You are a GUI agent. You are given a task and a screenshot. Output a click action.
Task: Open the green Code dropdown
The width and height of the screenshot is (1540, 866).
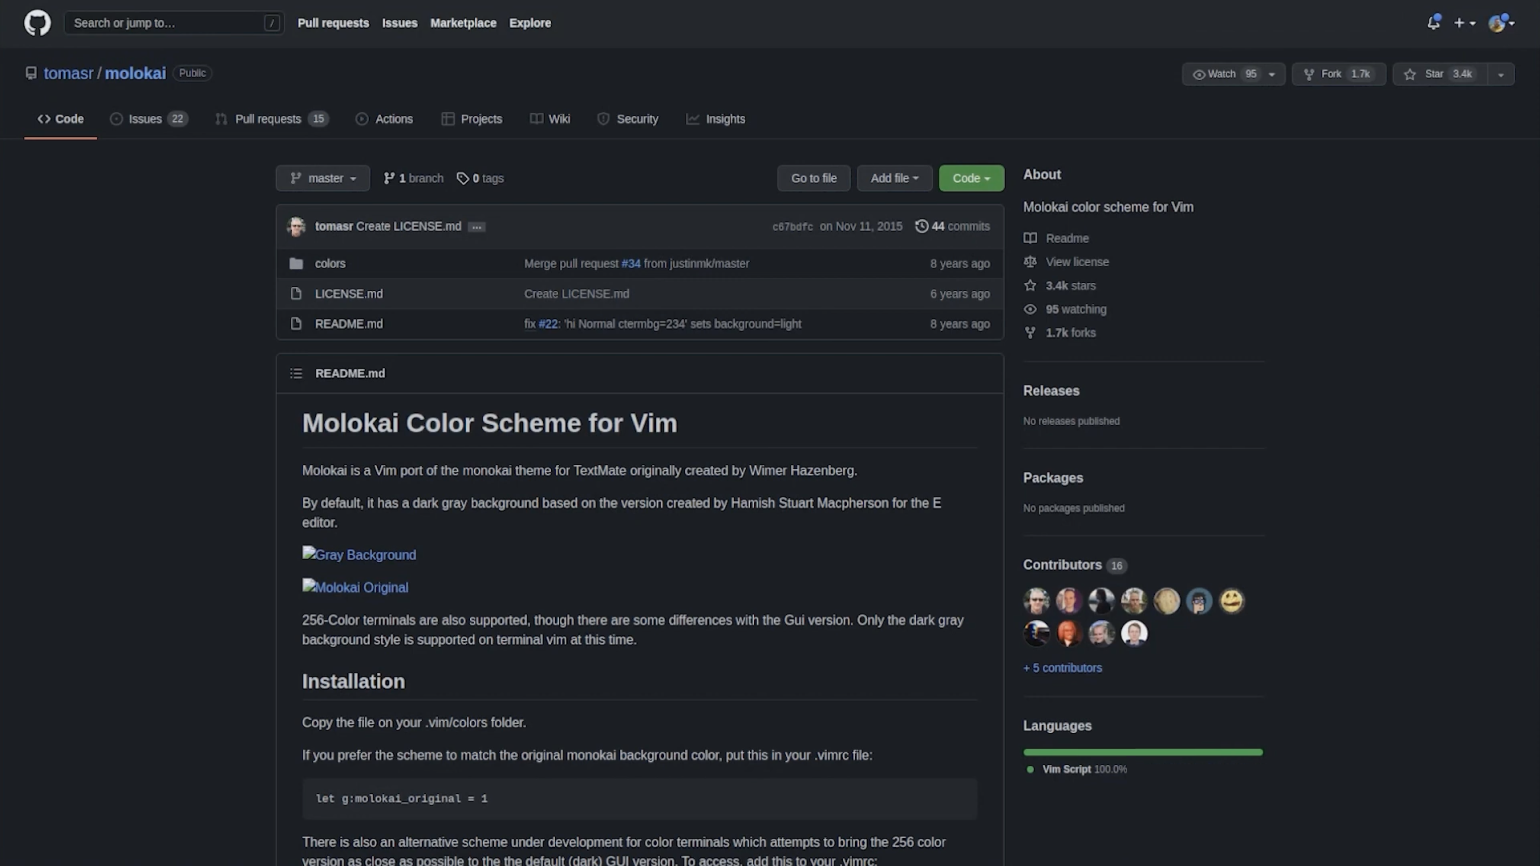coord(971,178)
